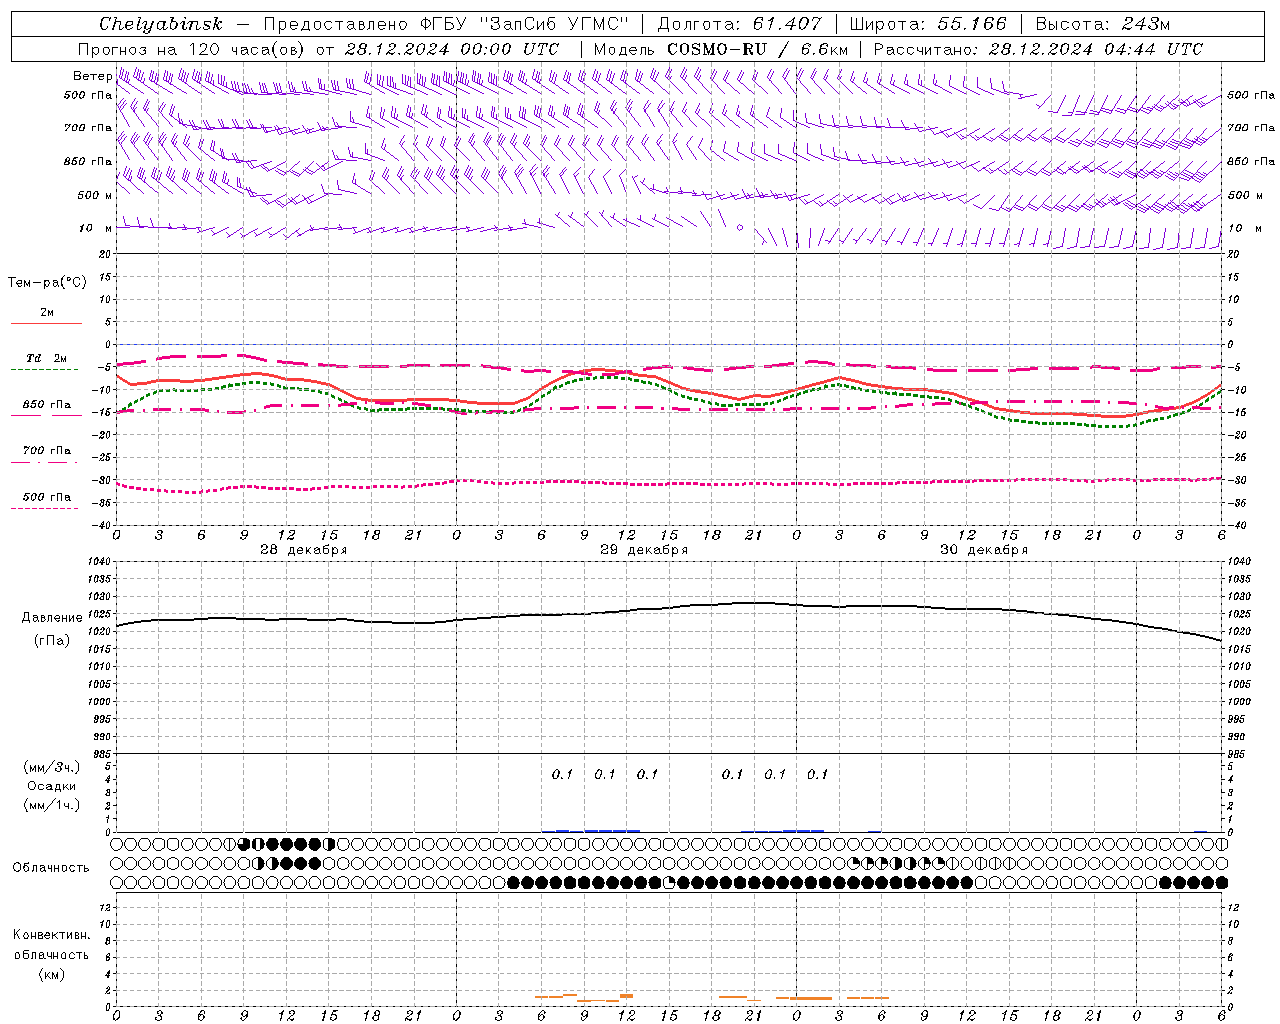Screen dimensions: 1280x1024
Task: Click the partly filled circle in bottom cloud row
Action: pos(670,882)
